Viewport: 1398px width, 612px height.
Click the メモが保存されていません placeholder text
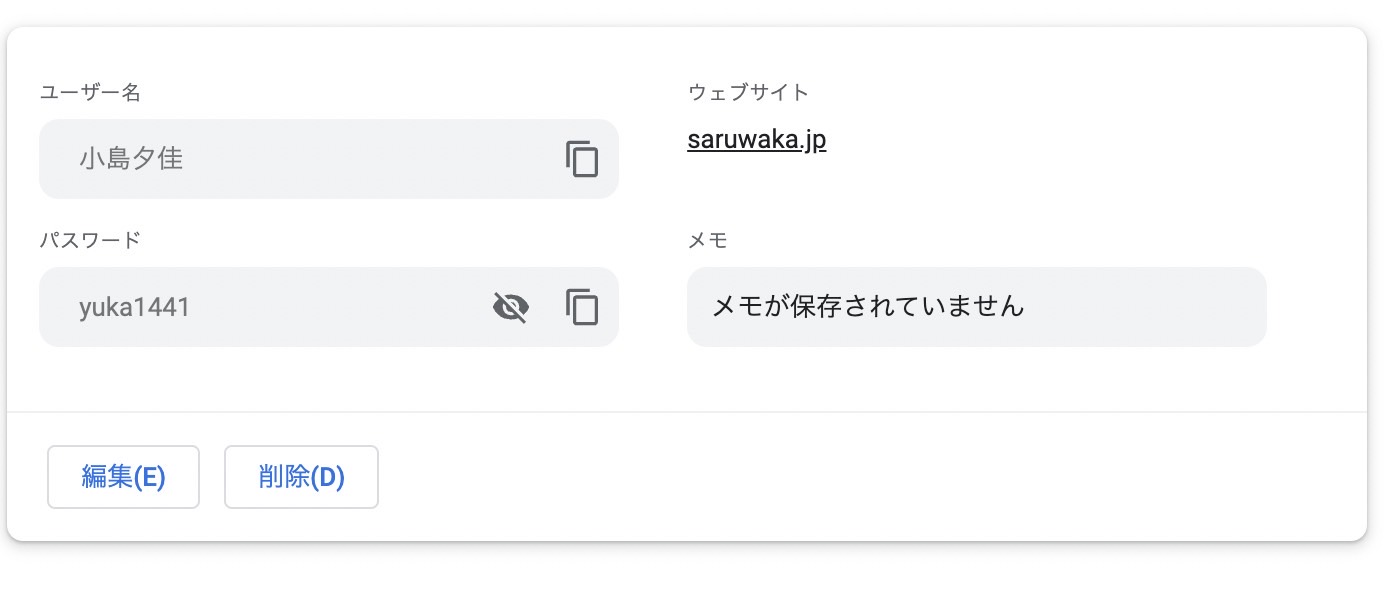868,306
